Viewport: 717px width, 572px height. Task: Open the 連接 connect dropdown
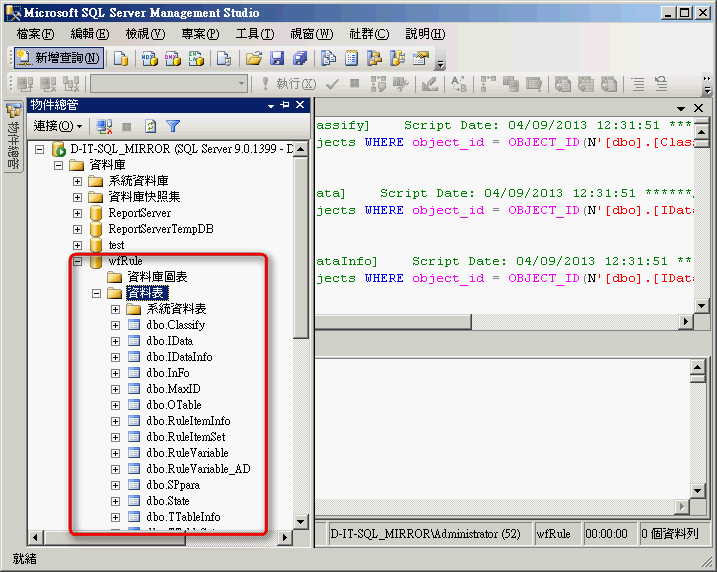click(x=58, y=126)
